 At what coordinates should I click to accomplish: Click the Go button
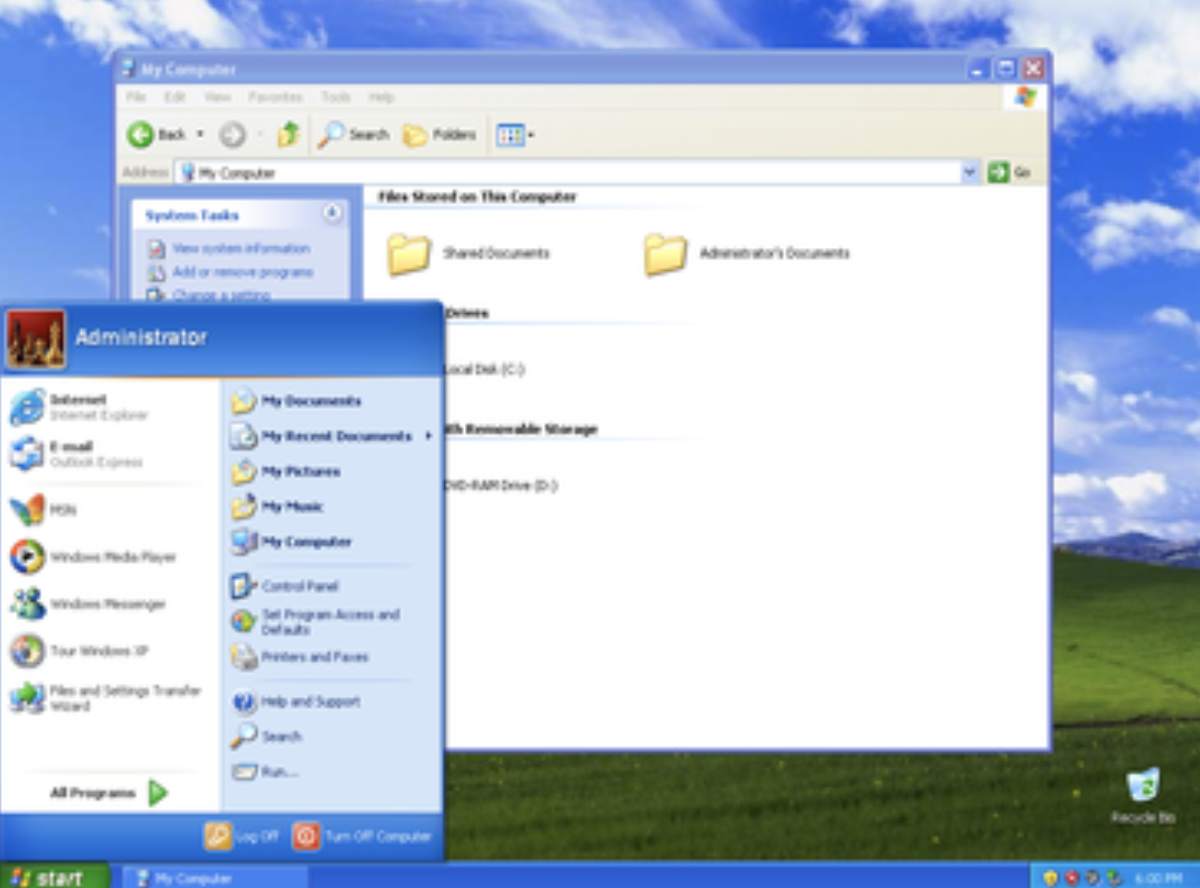pyautogui.click(x=1009, y=173)
